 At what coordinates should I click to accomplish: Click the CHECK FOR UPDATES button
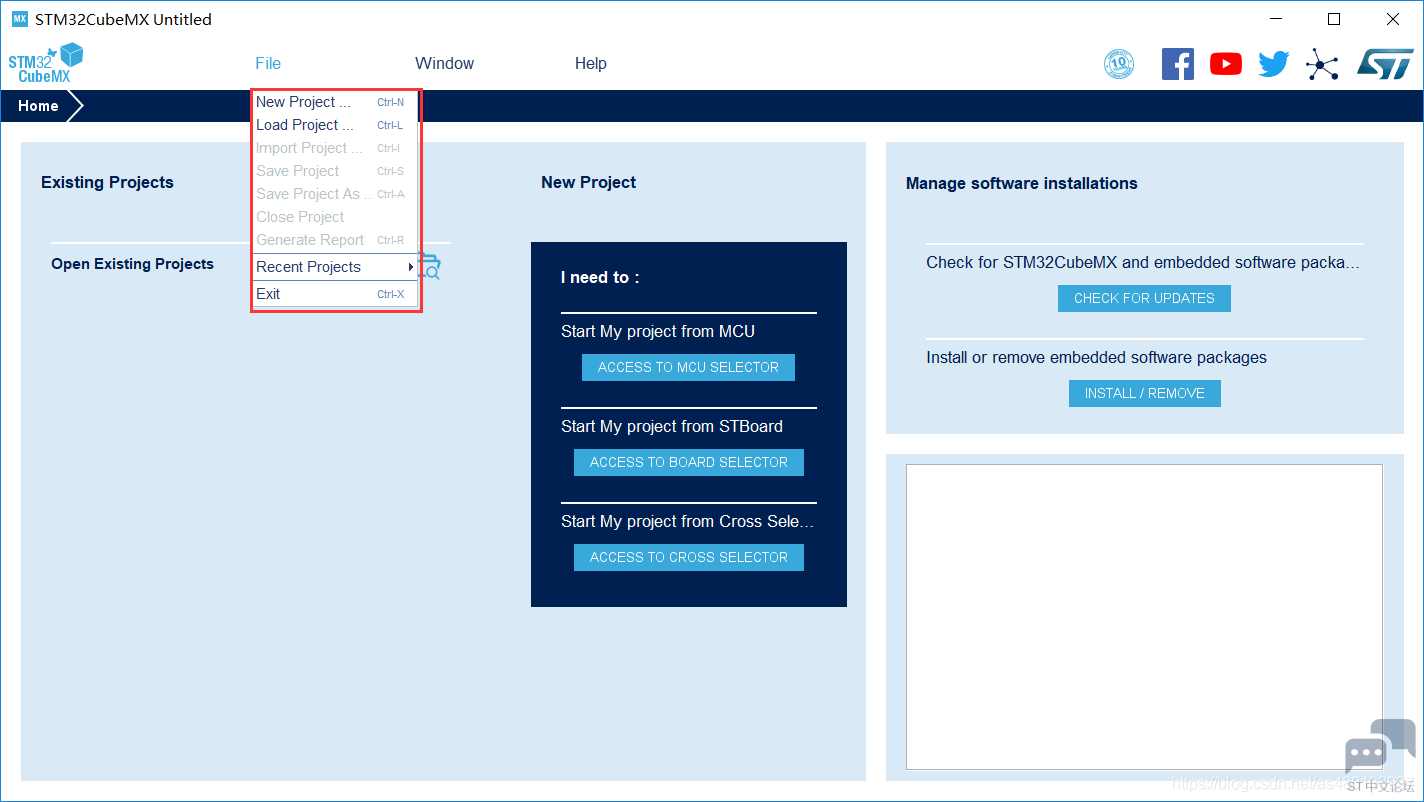[1144, 298]
